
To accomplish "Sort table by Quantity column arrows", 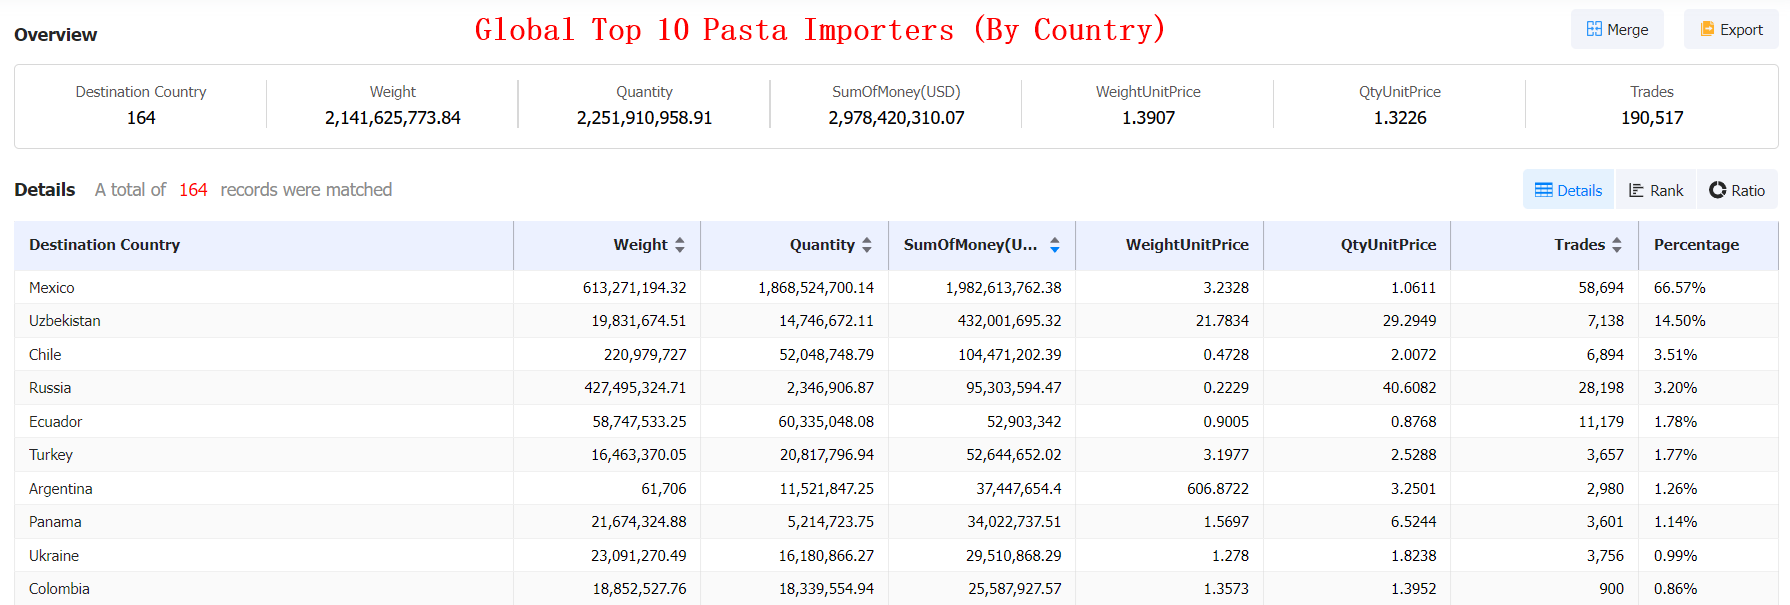I will (867, 245).
